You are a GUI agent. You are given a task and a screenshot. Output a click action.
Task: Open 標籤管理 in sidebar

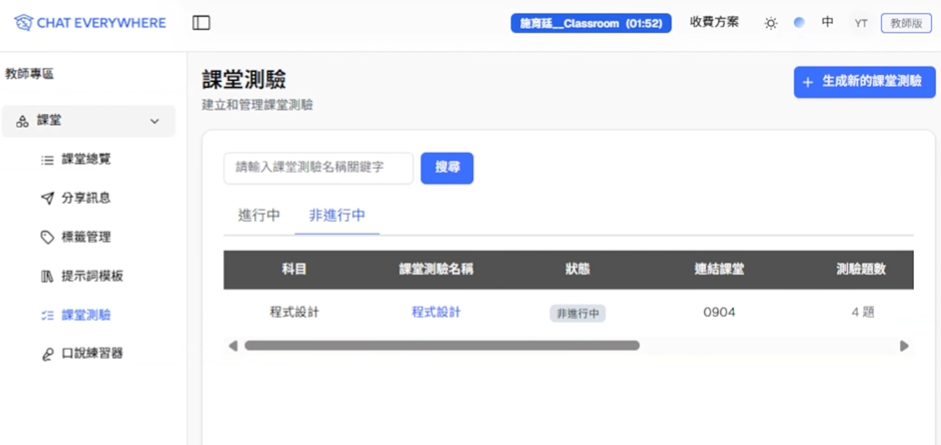point(86,237)
